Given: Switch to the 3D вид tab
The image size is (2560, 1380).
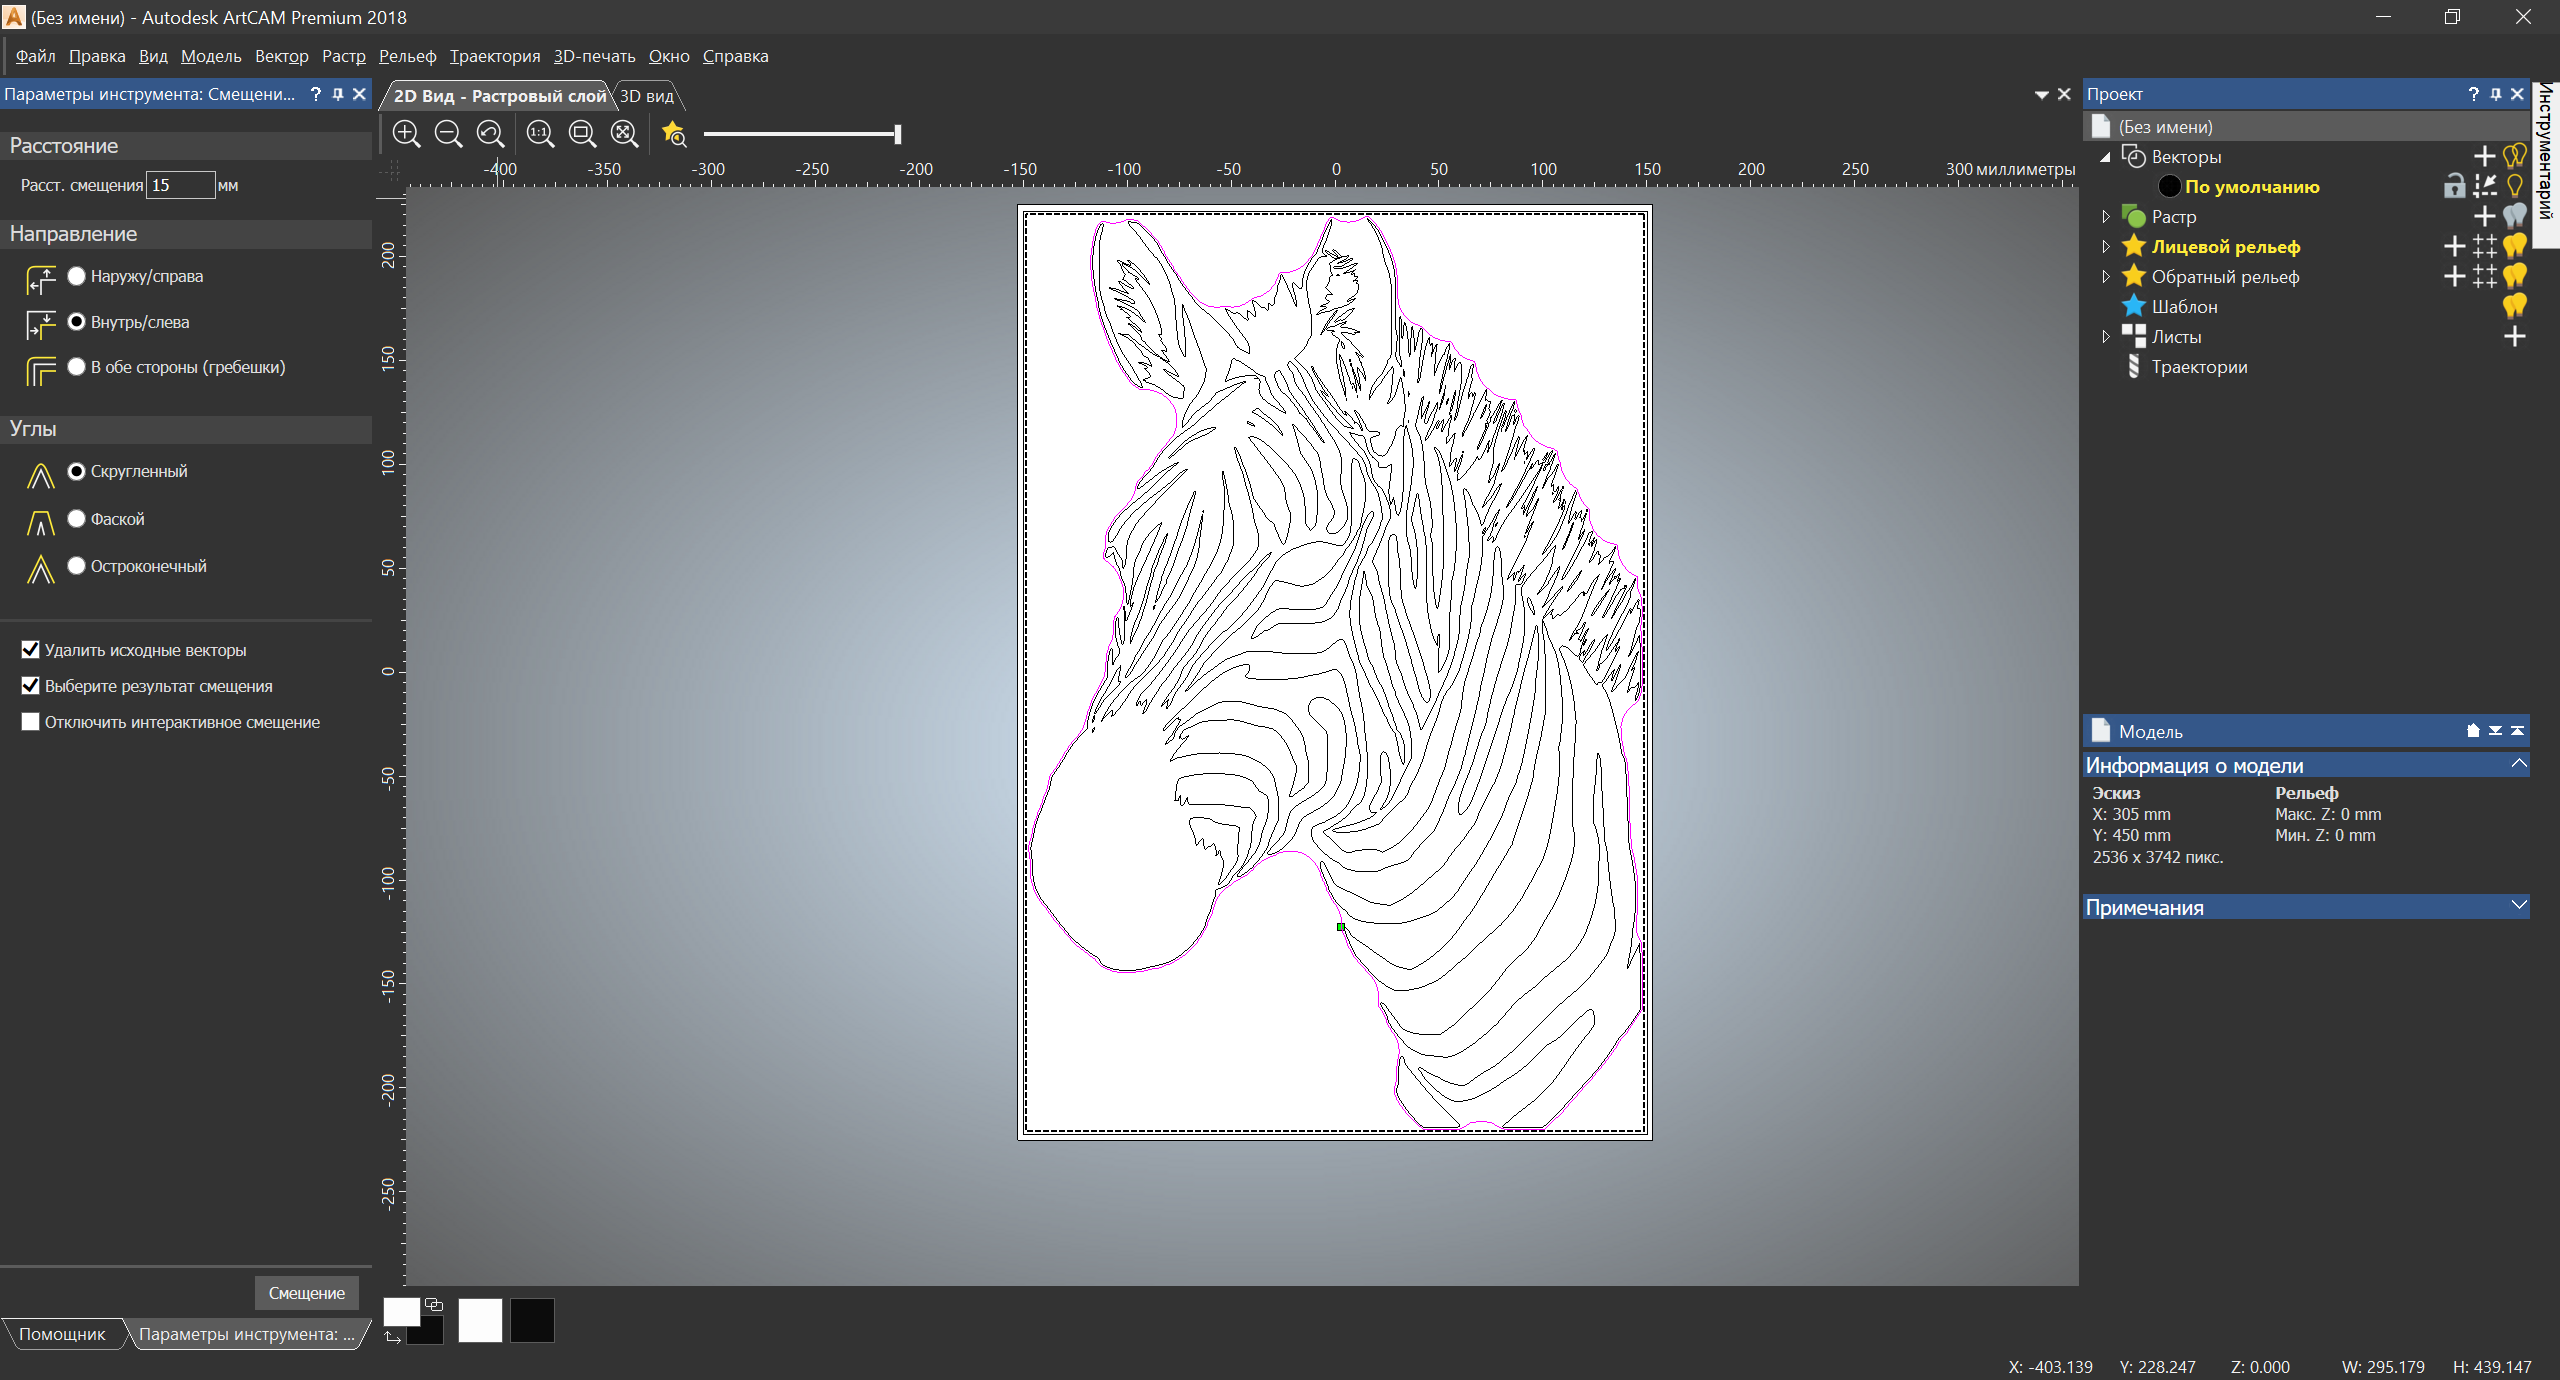Looking at the screenshot, I should click(x=647, y=96).
